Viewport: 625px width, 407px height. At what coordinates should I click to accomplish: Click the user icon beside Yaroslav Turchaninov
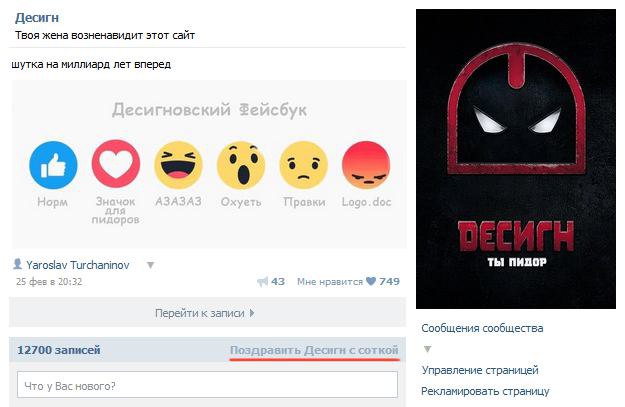18,263
